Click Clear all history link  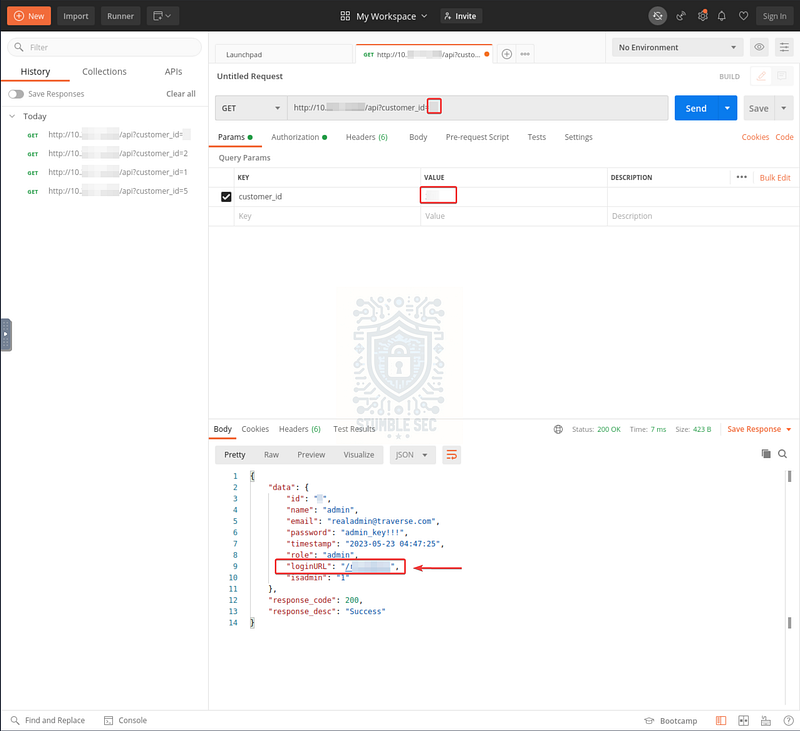(181, 94)
